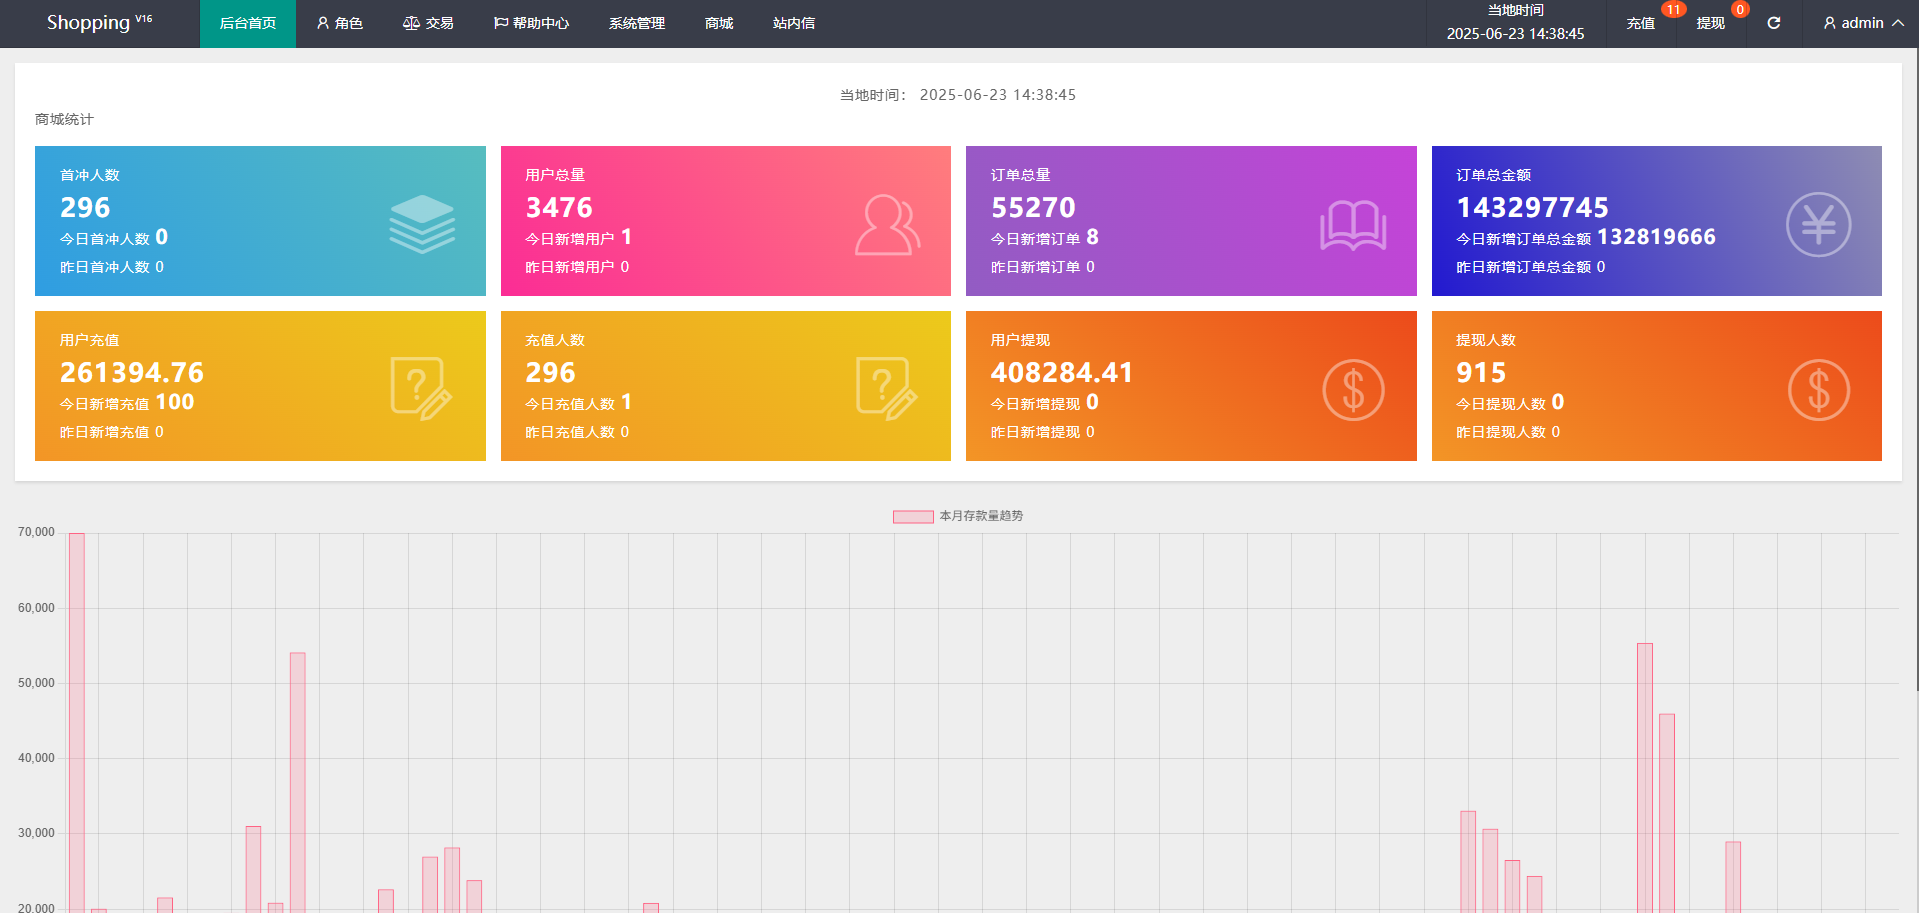Click the open book icon on 订单总量 card

[1352, 225]
